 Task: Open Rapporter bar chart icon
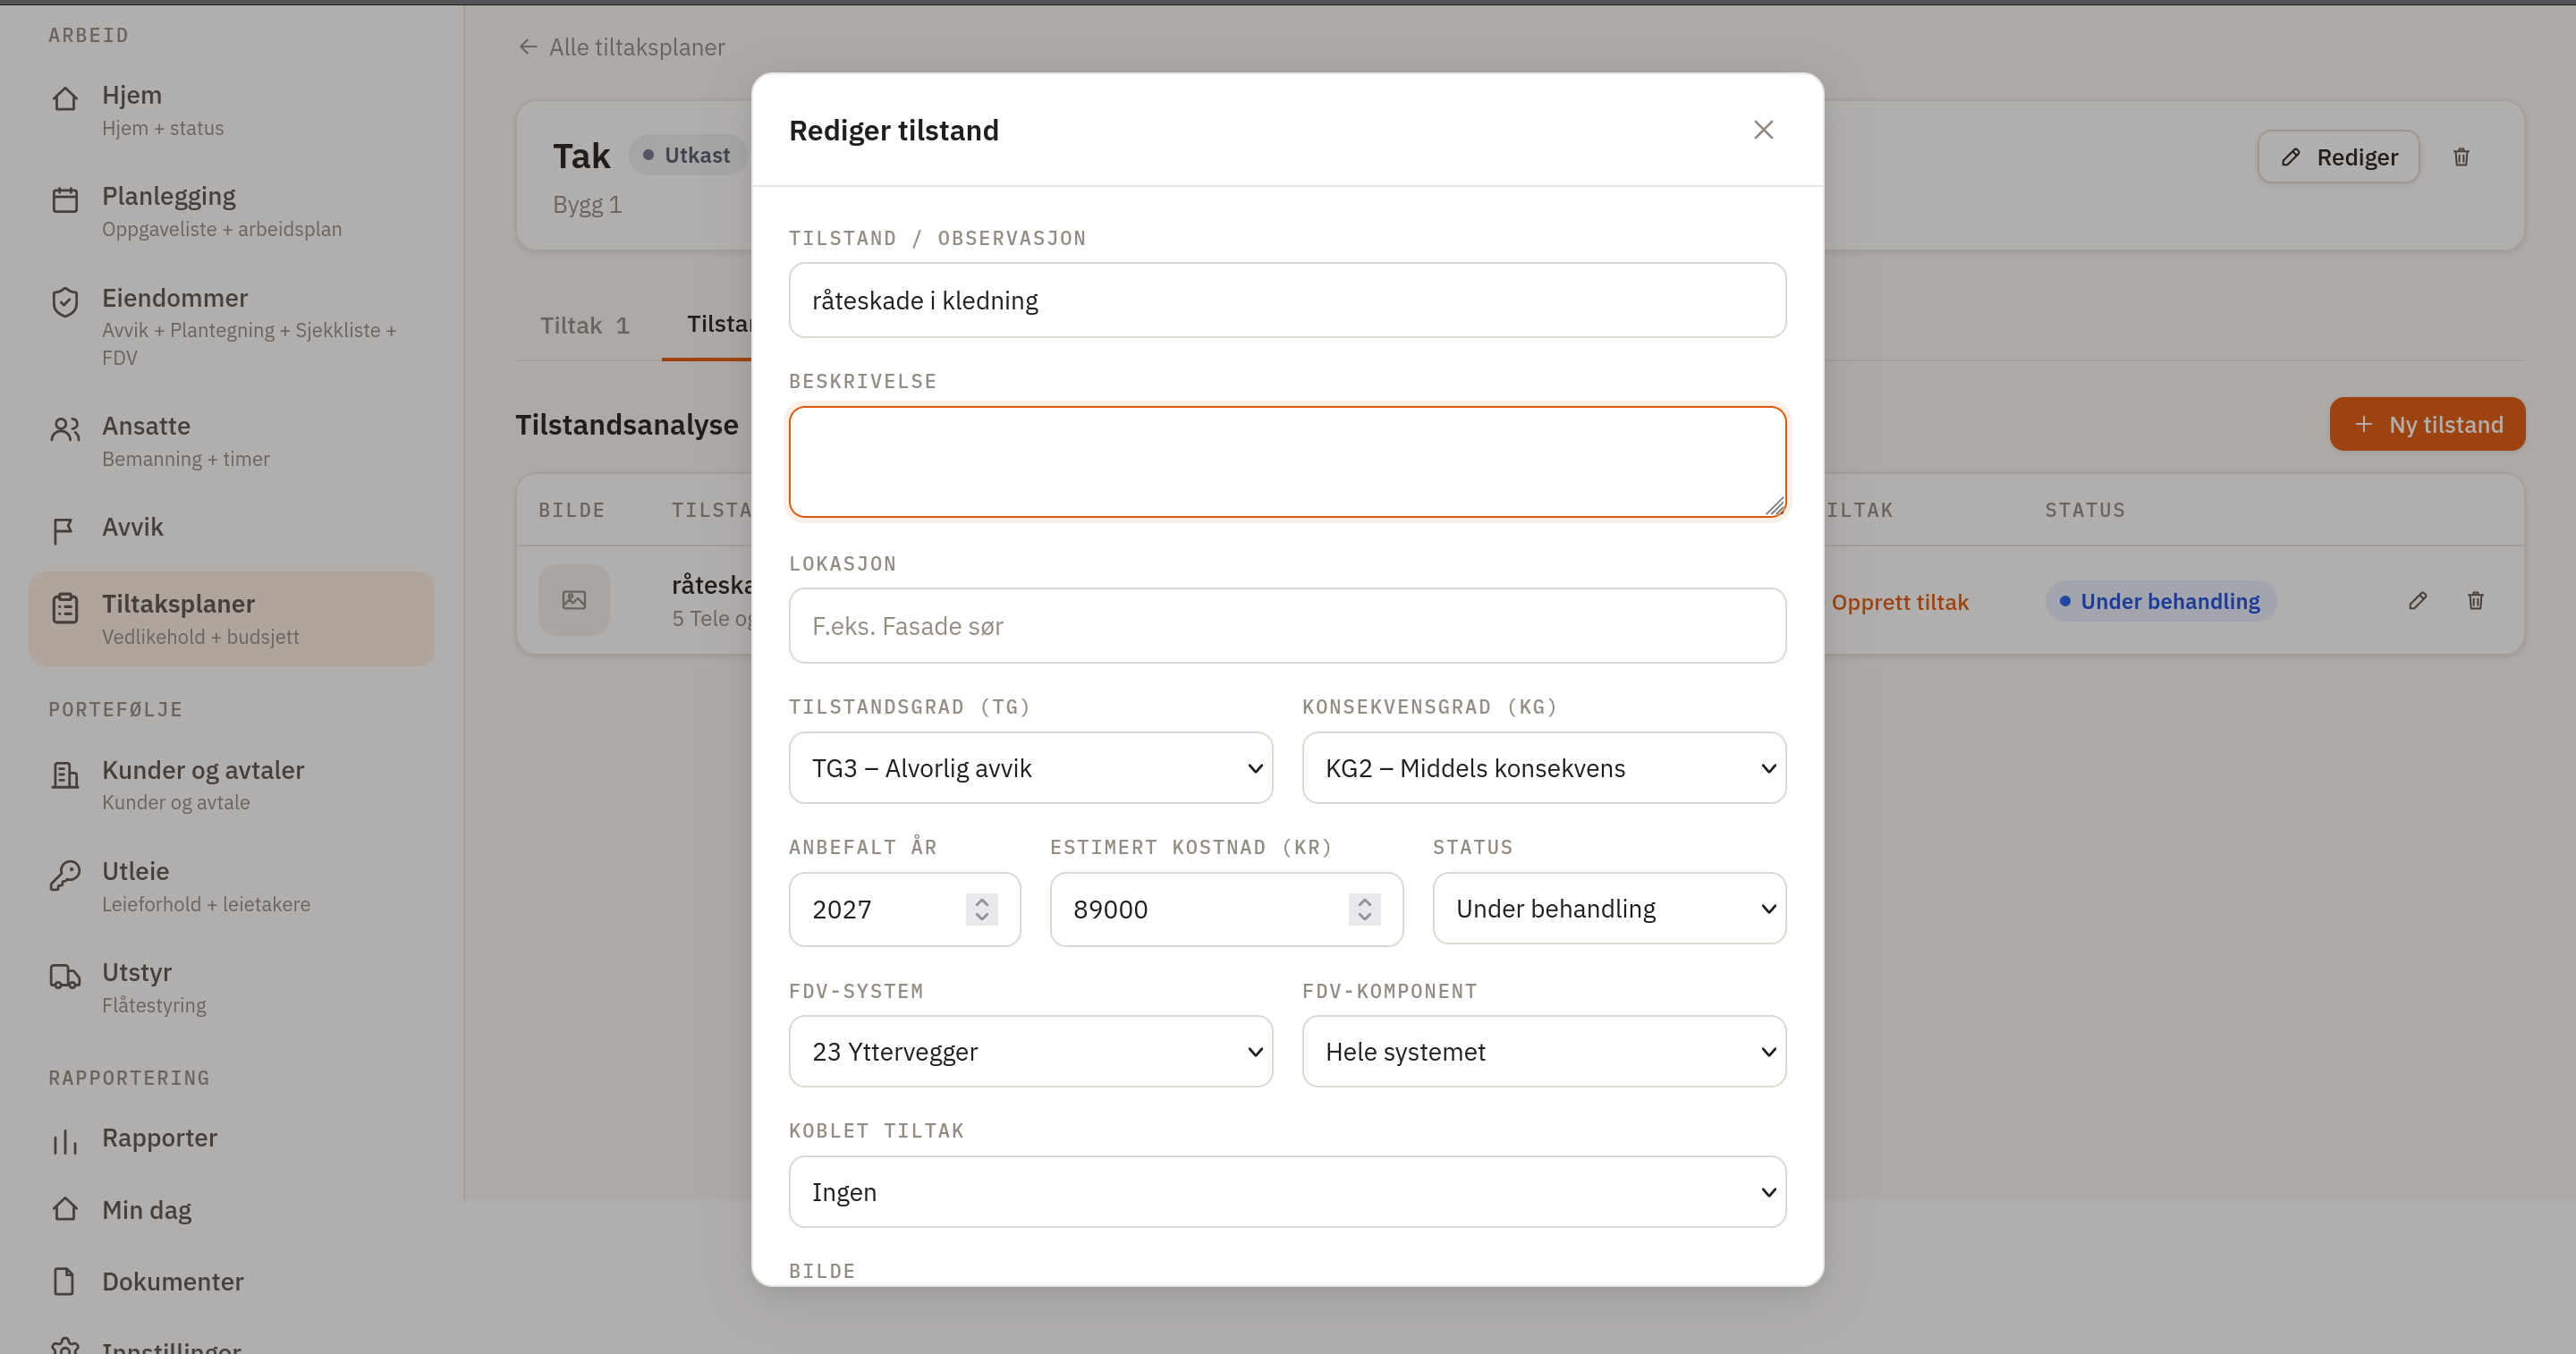coord(65,1141)
